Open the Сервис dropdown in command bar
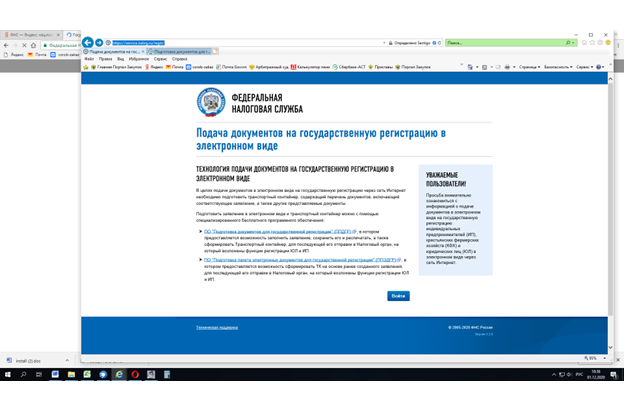Screen dimensions: 624x413 click(x=585, y=67)
